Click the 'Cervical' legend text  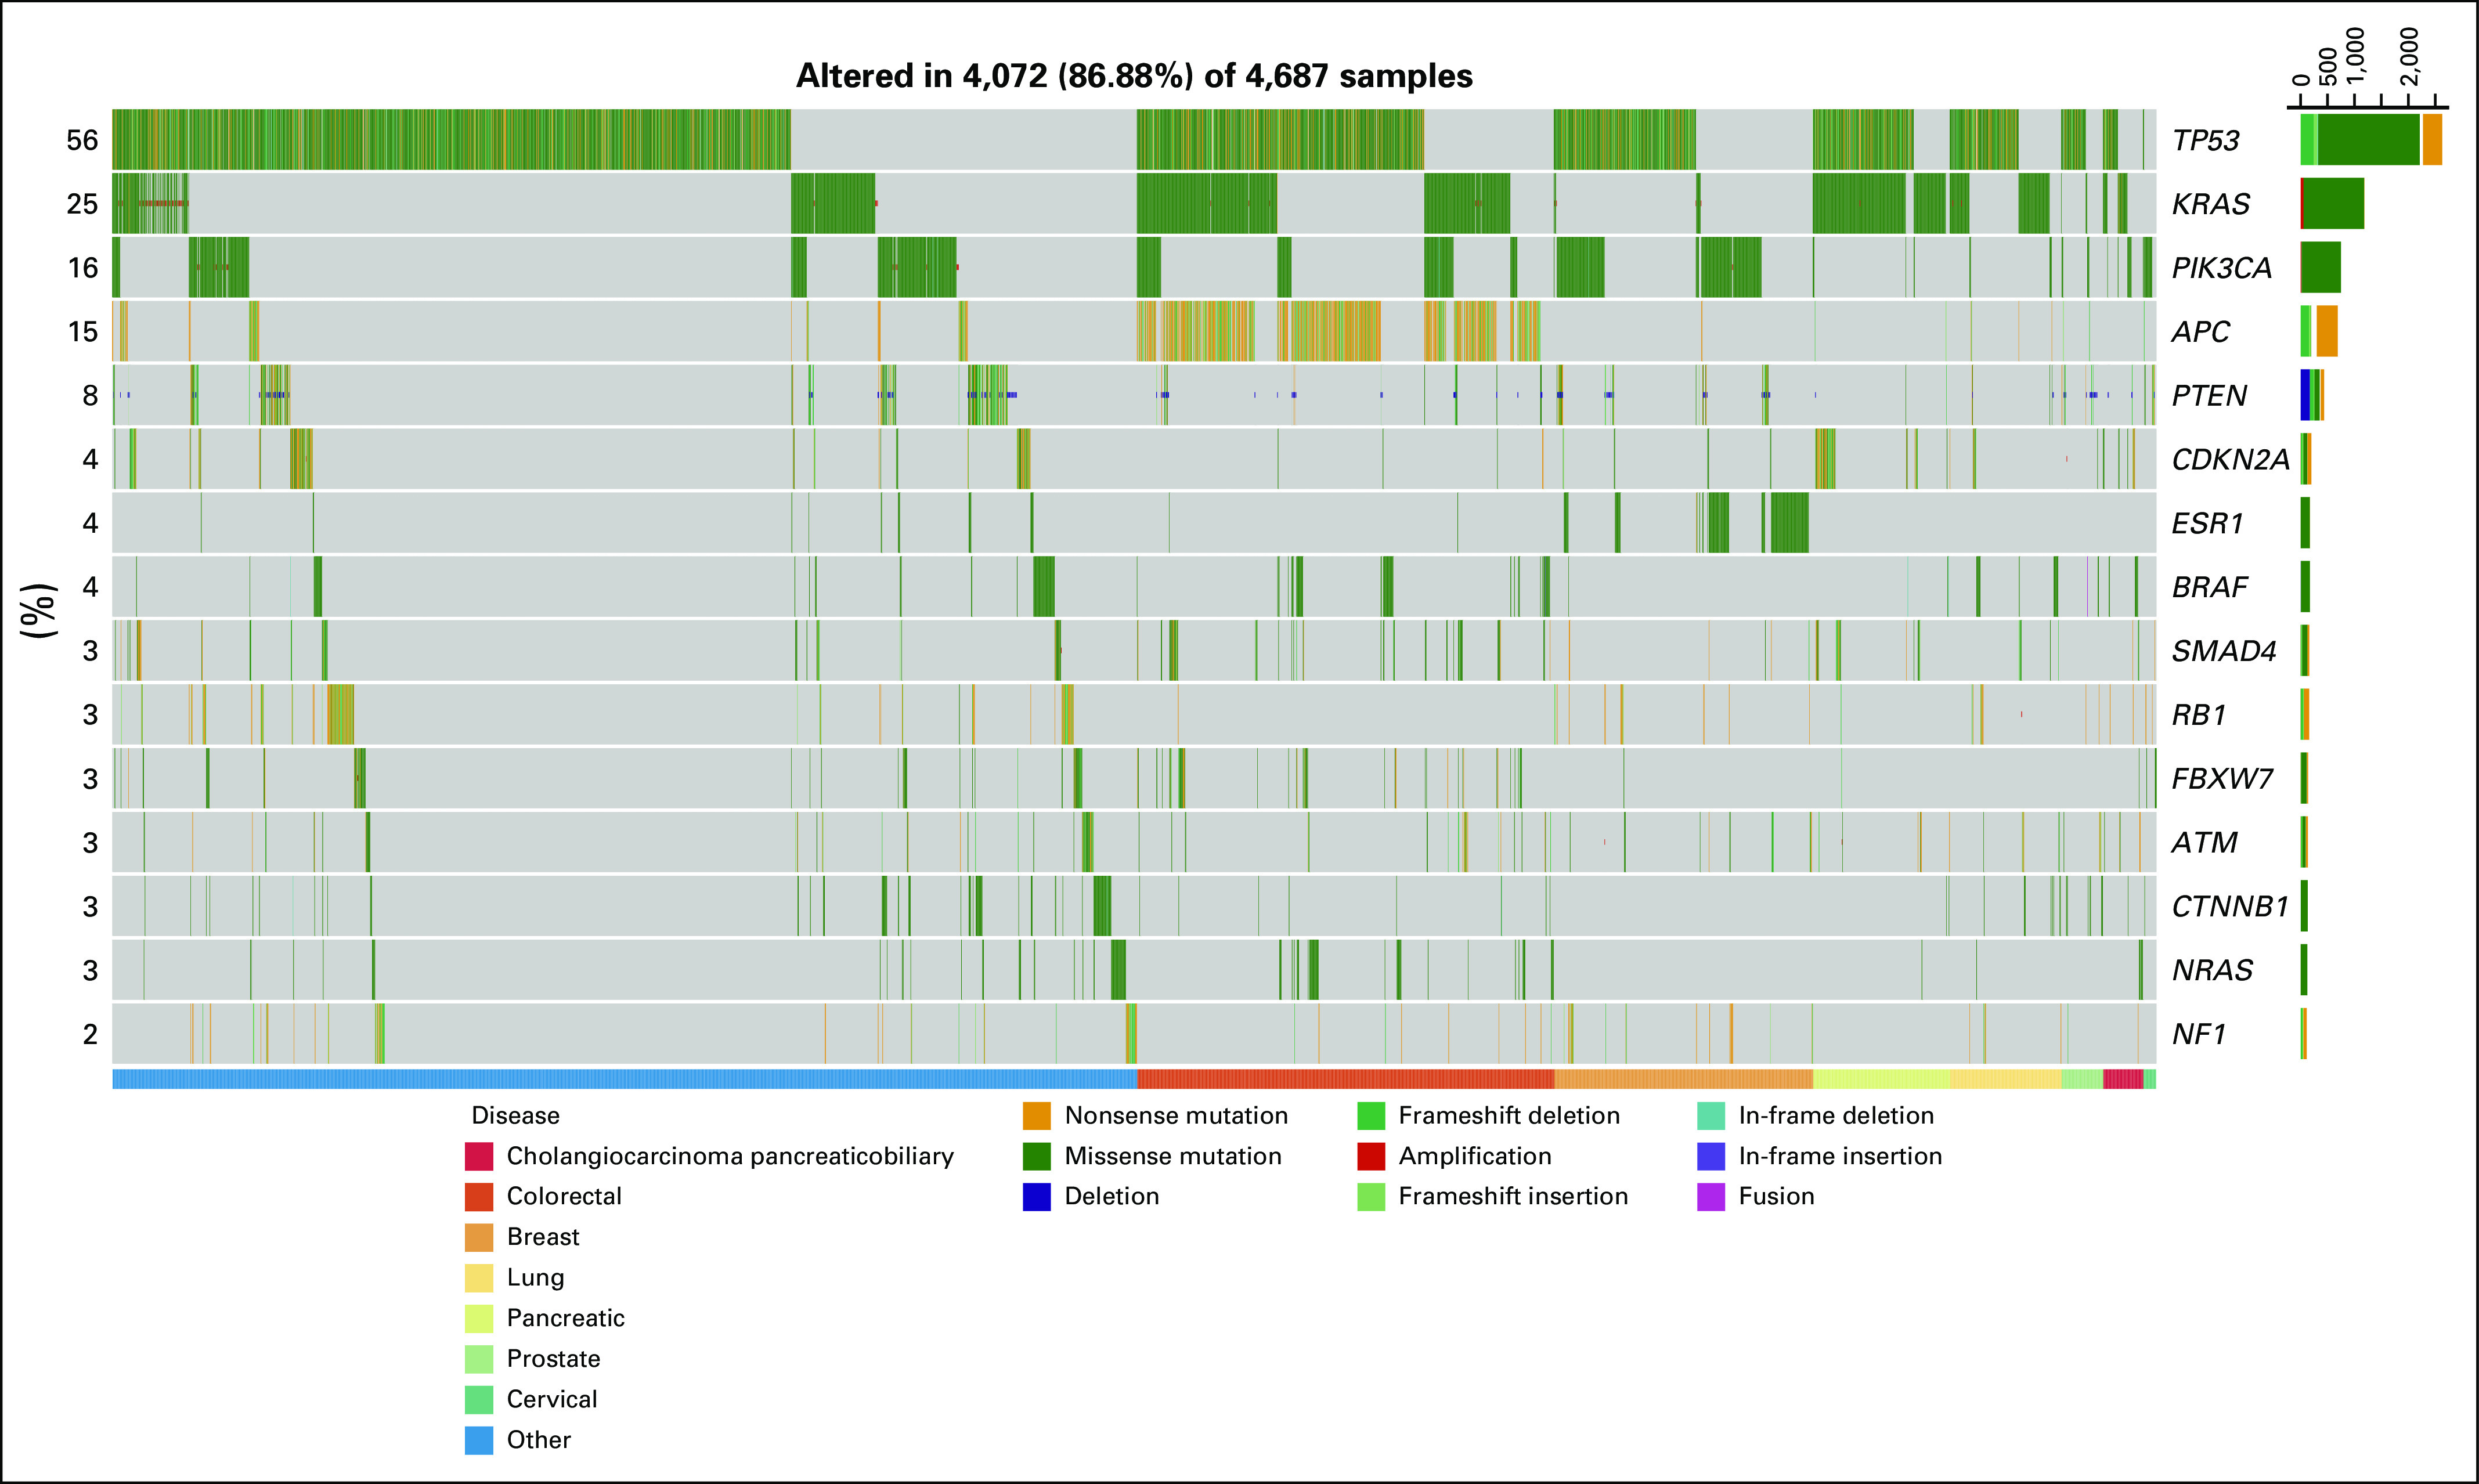(x=552, y=1399)
